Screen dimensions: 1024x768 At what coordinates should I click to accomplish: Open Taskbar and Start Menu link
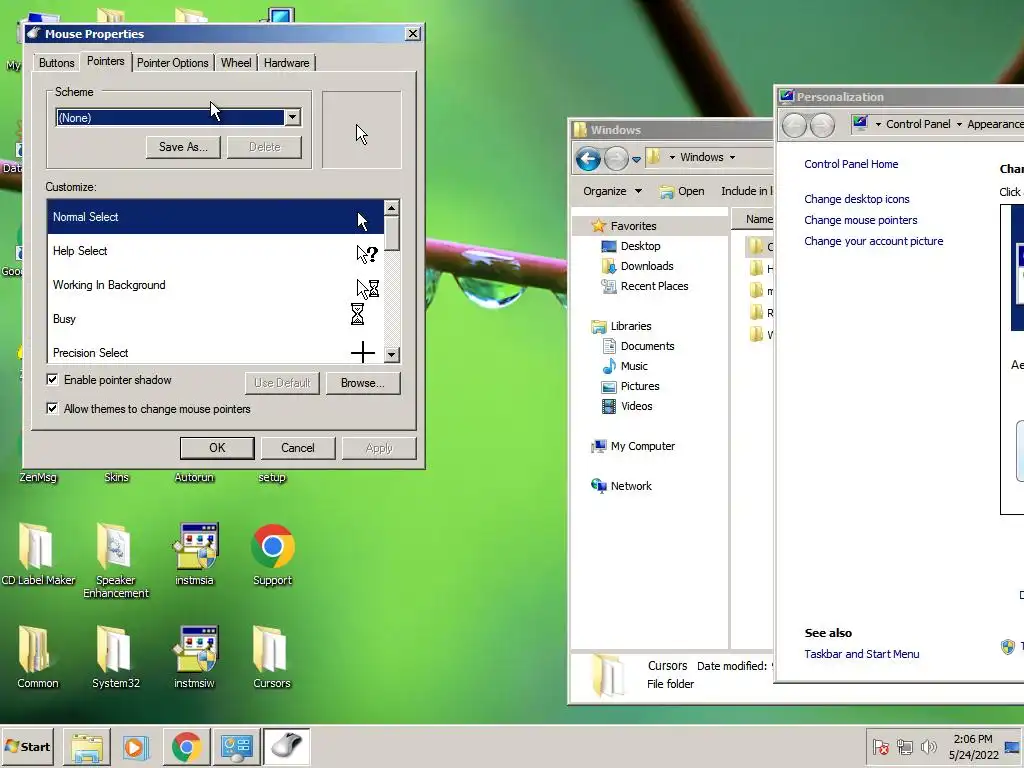coord(861,654)
